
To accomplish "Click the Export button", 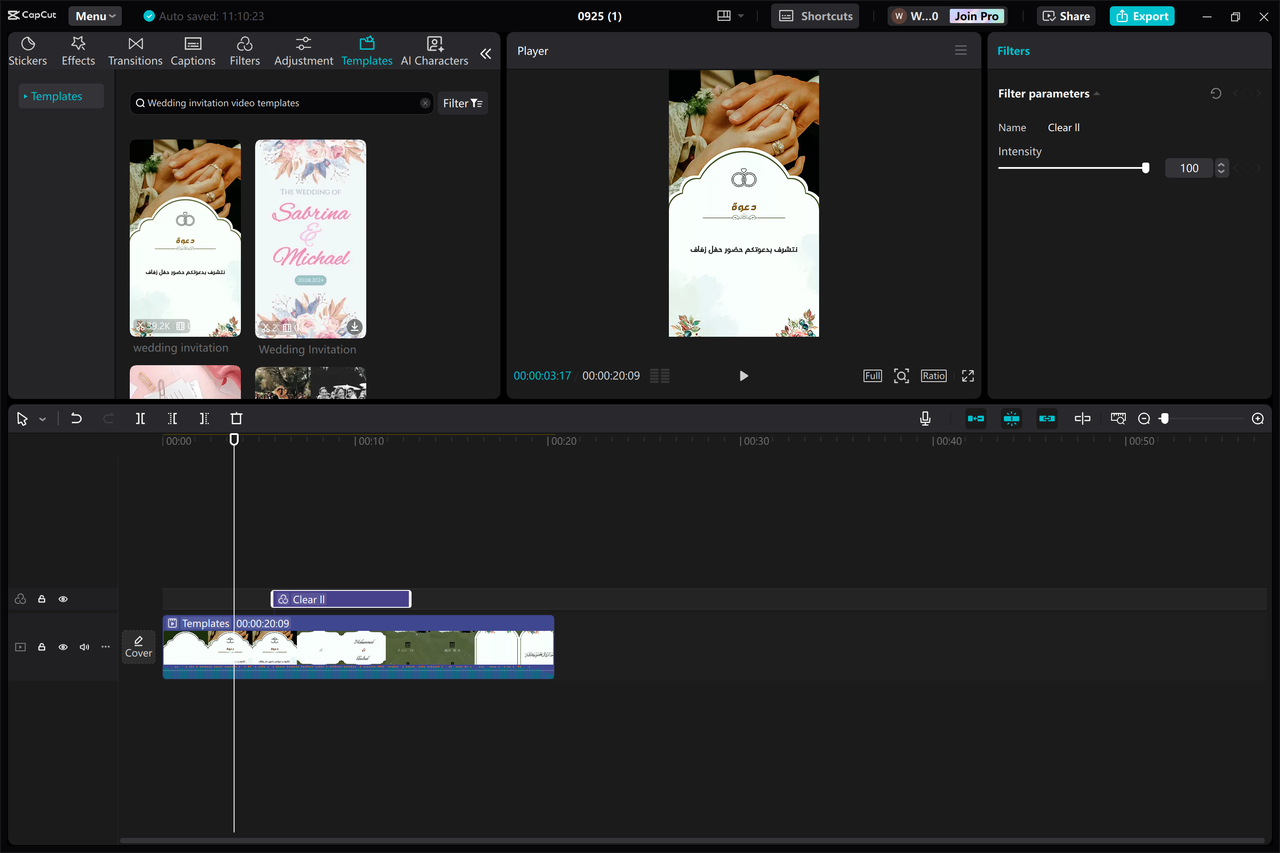I will coord(1141,16).
